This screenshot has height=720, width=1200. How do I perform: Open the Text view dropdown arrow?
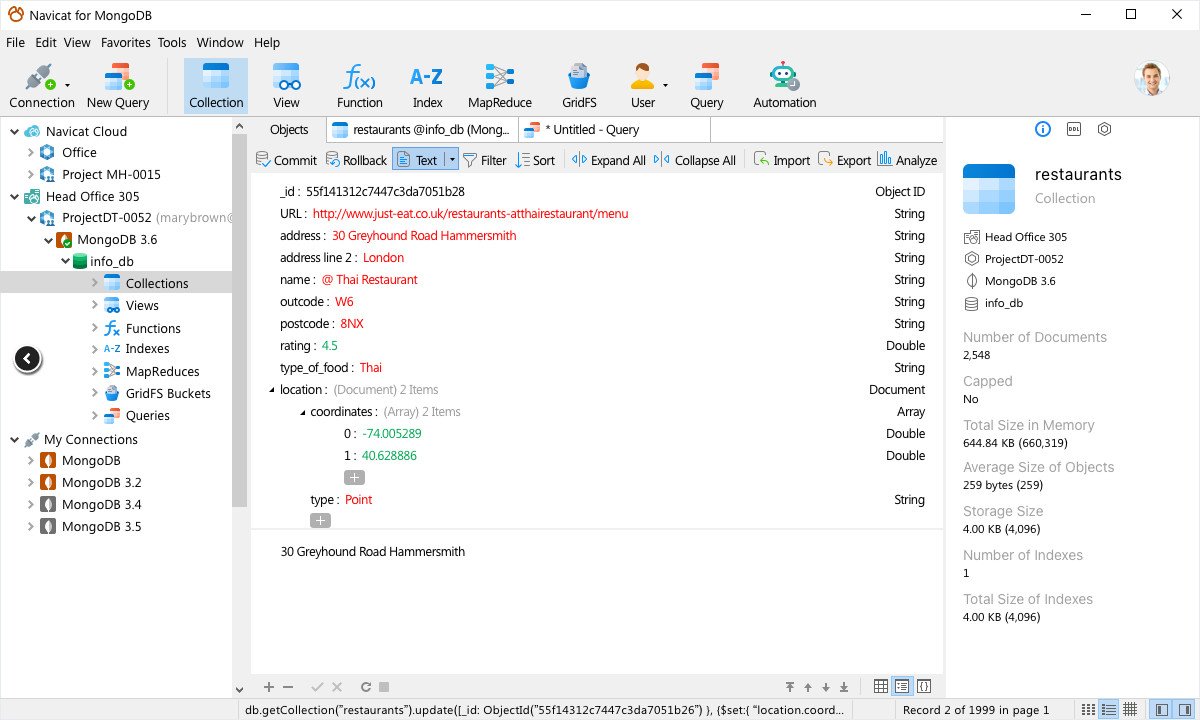(452, 160)
